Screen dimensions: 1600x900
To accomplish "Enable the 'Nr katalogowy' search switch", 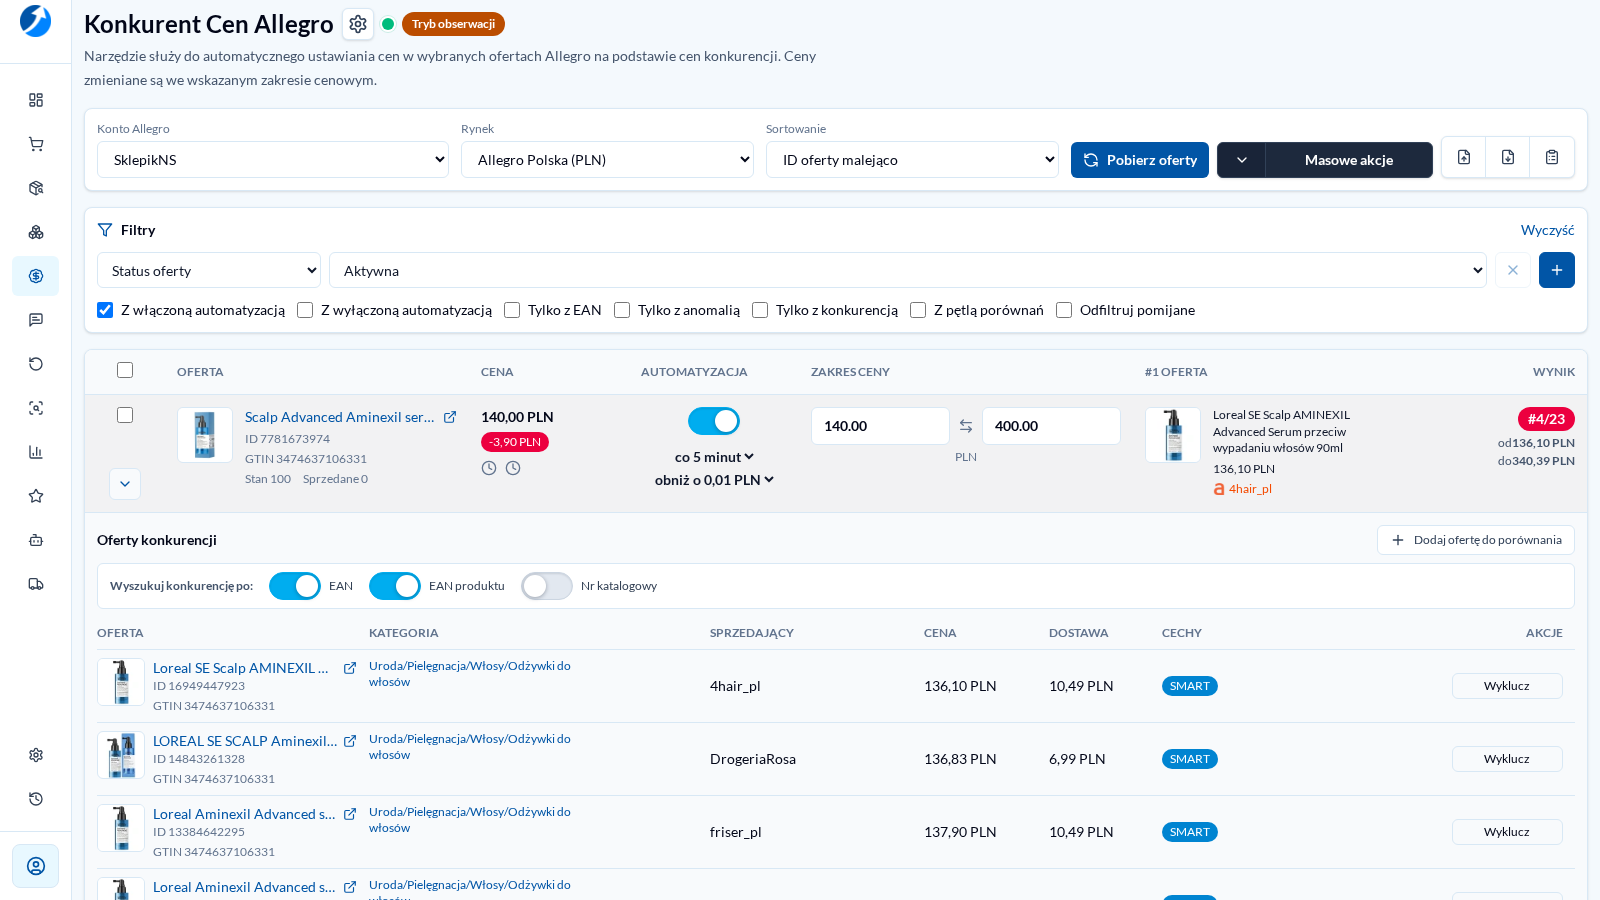I will [547, 586].
